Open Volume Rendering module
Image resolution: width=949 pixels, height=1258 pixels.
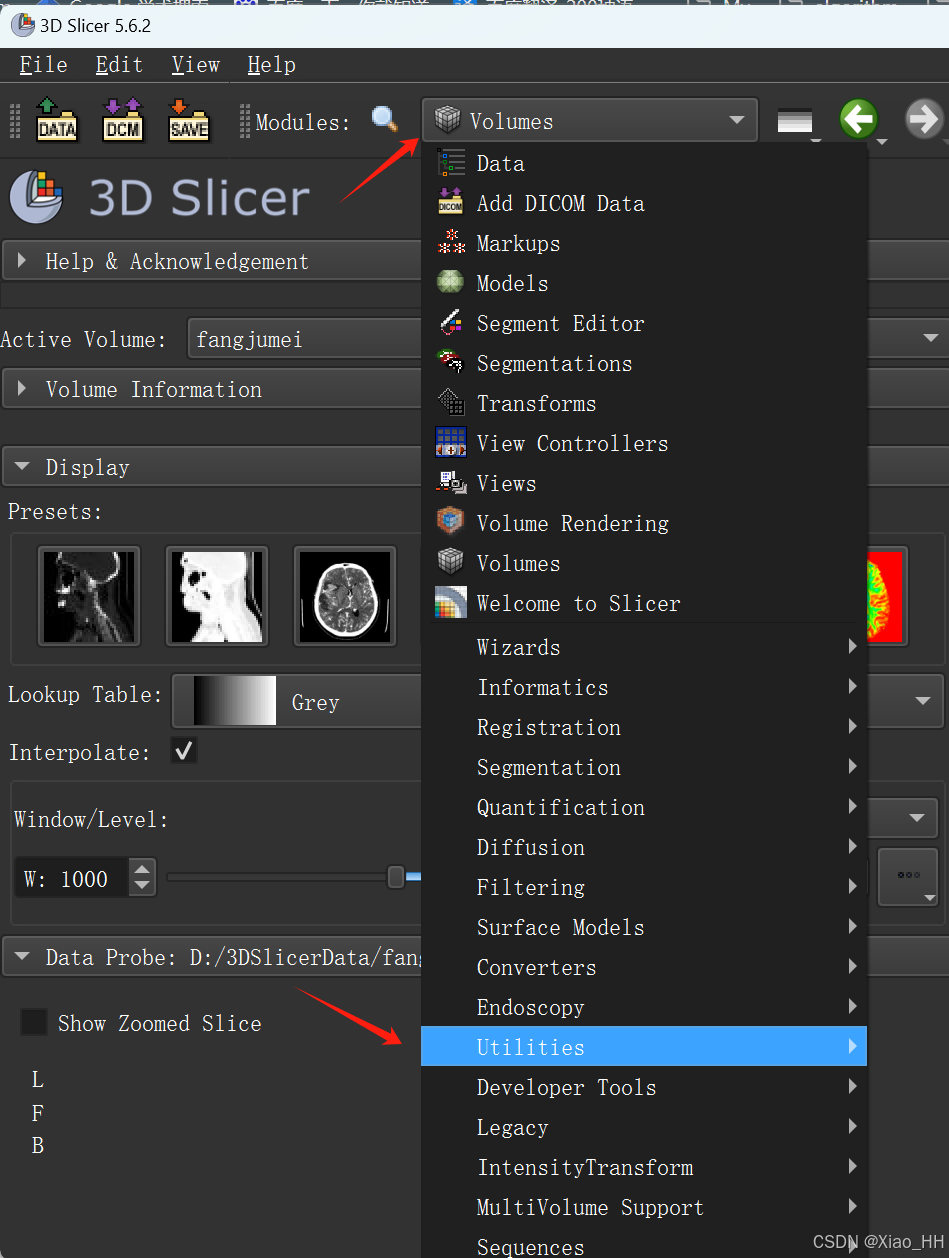[644, 523]
